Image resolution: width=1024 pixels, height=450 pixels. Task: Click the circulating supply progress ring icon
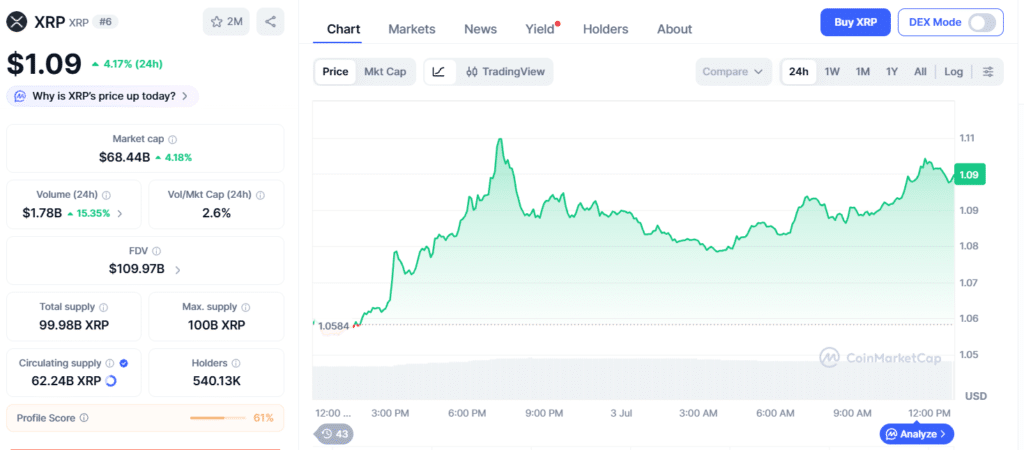tap(111, 381)
